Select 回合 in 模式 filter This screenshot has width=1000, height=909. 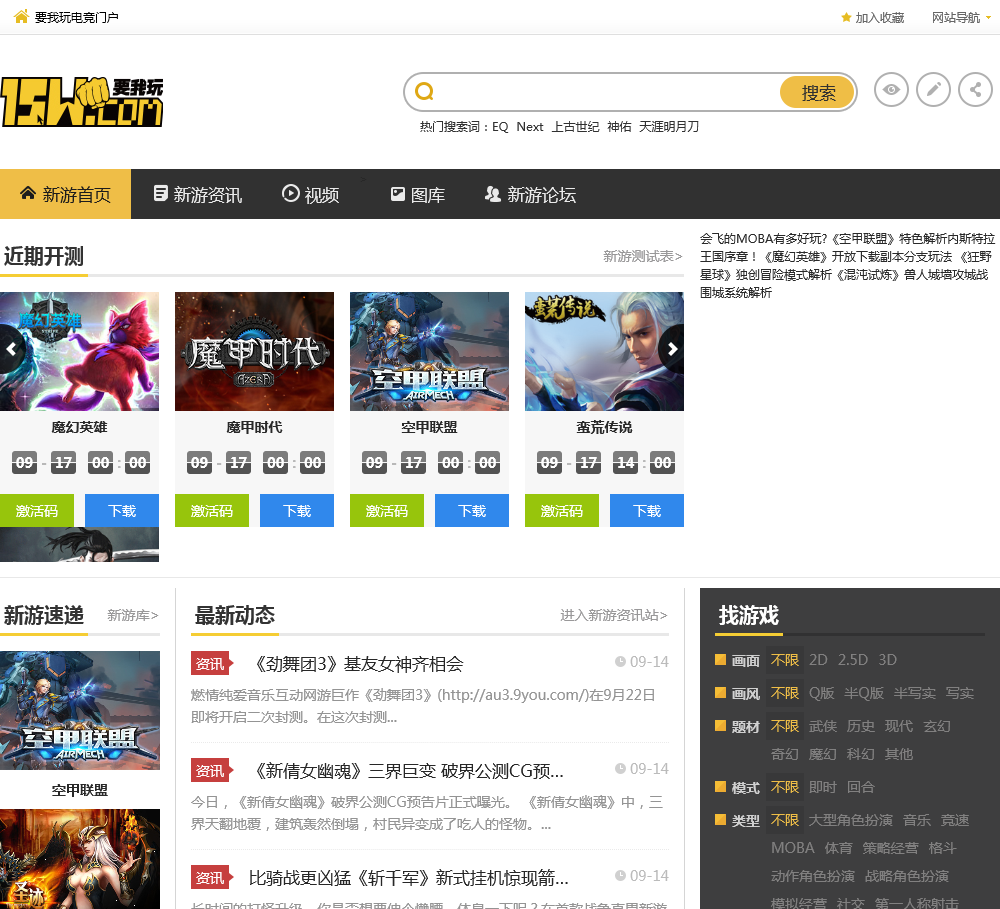pyautogui.click(x=860, y=787)
